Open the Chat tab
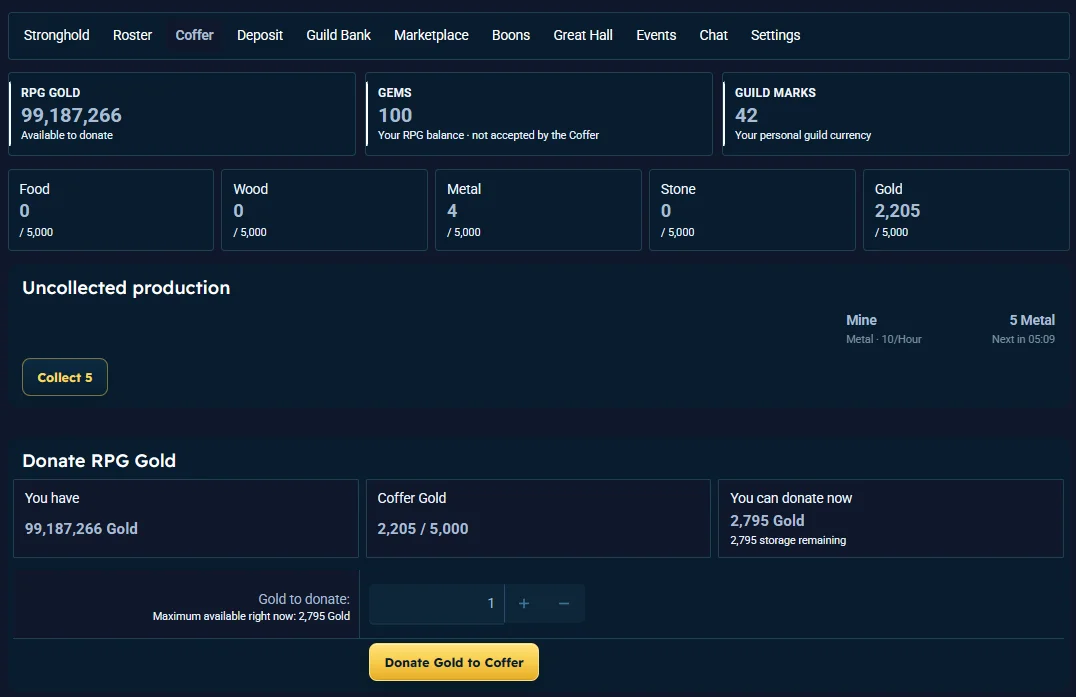The image size is (1076, 697). 714,35
